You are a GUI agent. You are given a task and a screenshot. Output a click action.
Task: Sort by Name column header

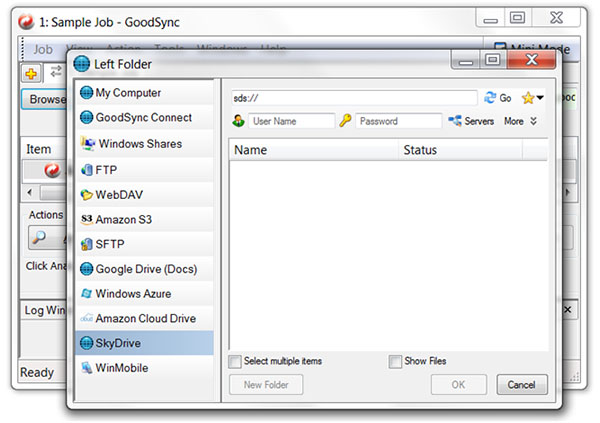click(x=314, y=150)
